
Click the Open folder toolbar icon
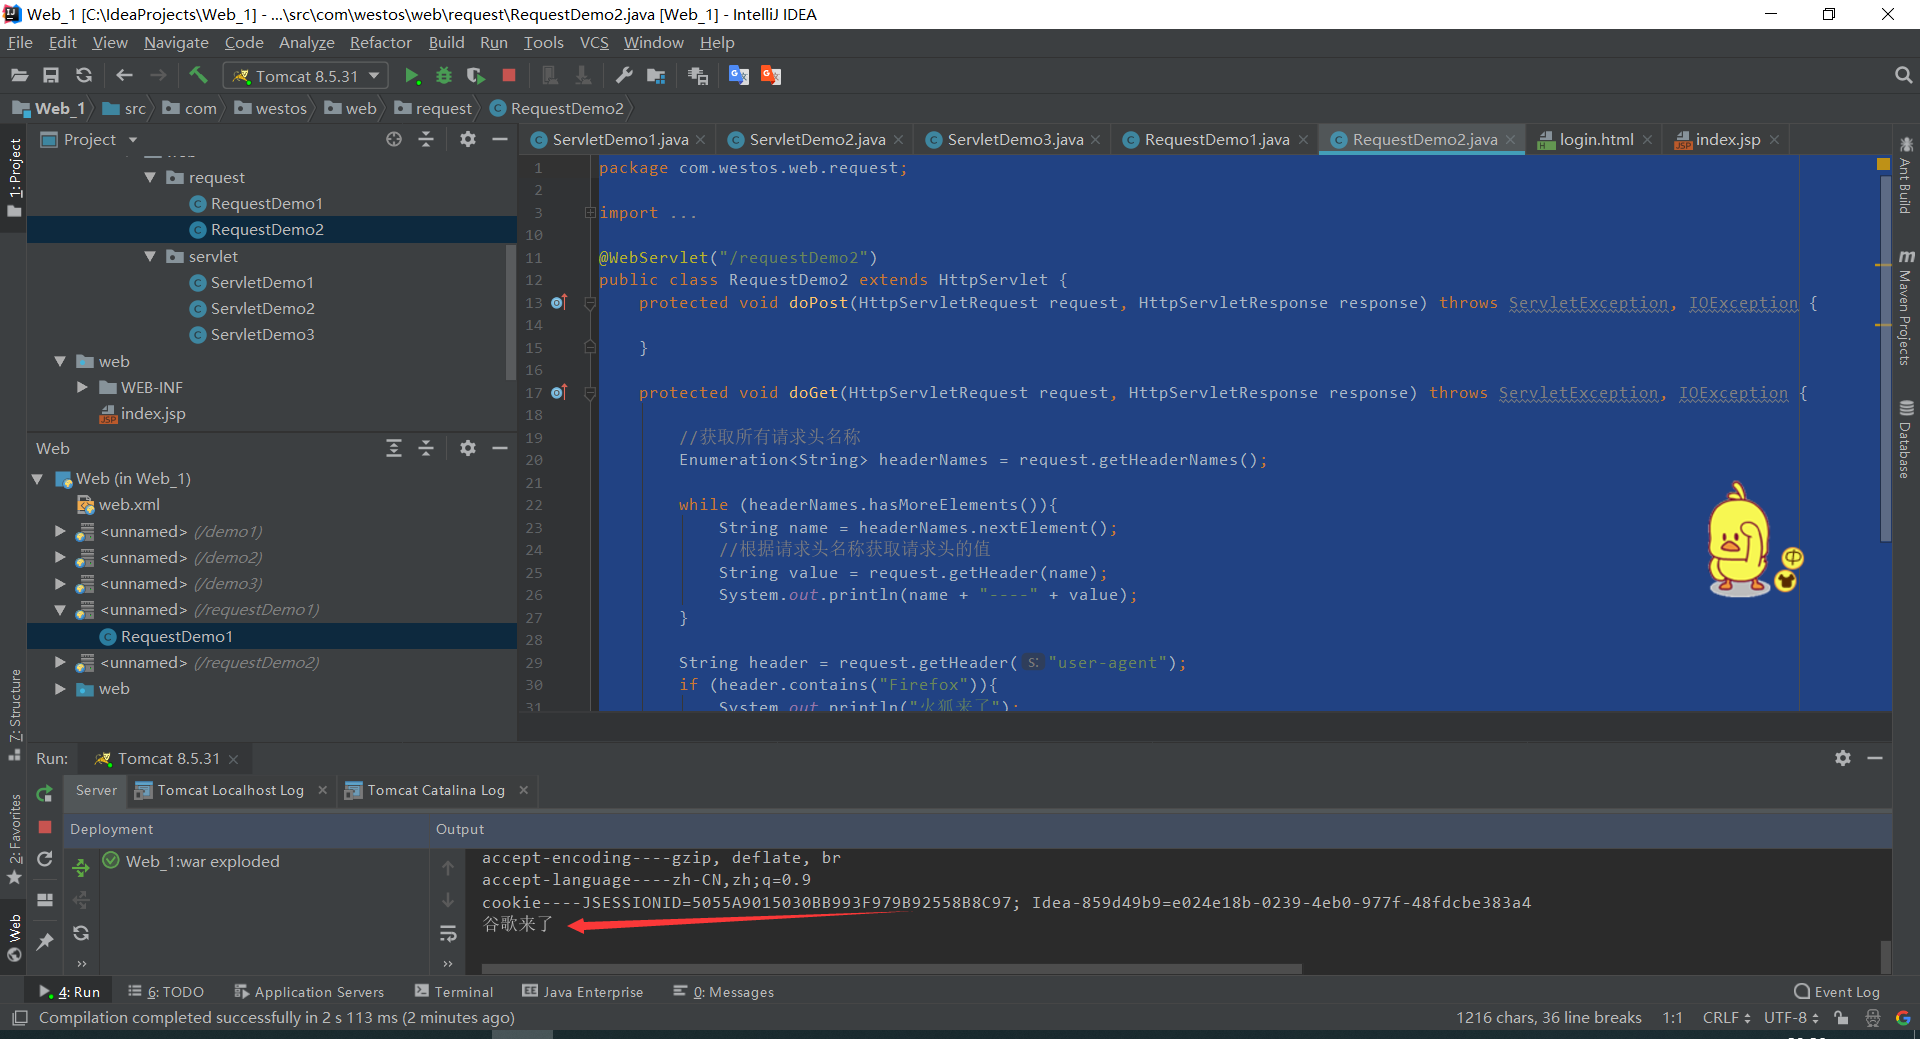coord(19,75)
